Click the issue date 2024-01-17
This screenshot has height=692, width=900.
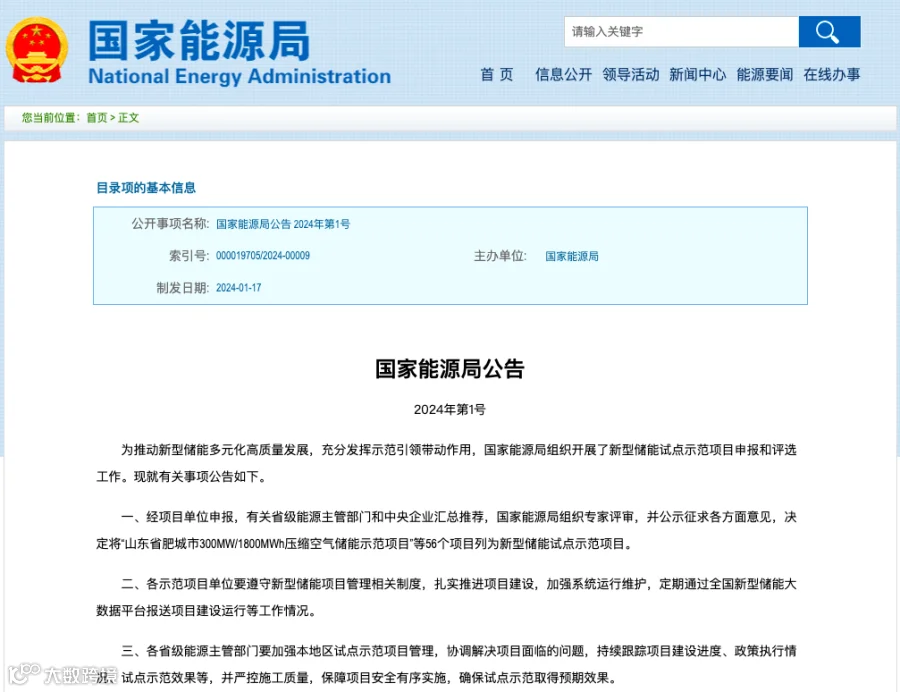point(238,288)
